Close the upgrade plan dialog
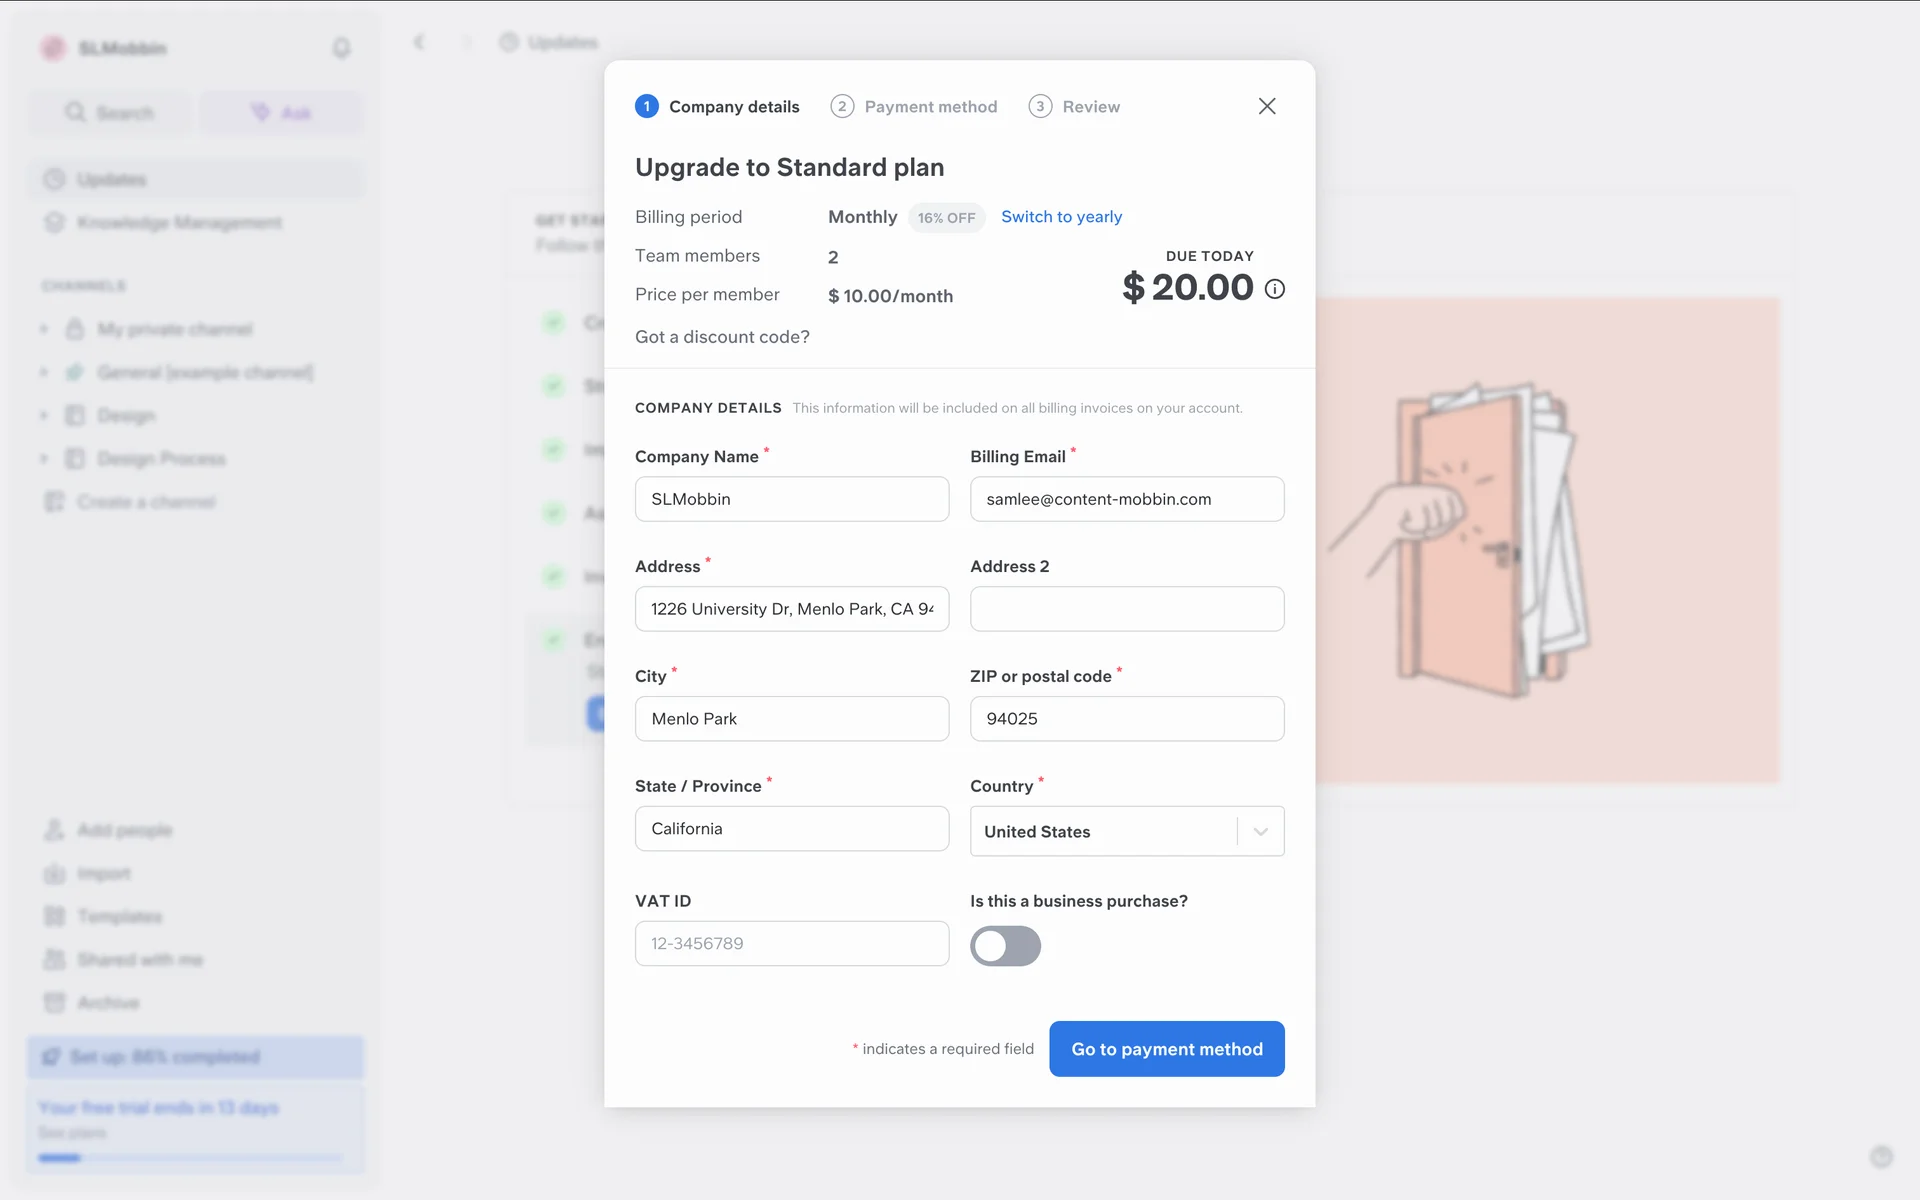This screenshot has height=1200, width=1920. 1266,106
